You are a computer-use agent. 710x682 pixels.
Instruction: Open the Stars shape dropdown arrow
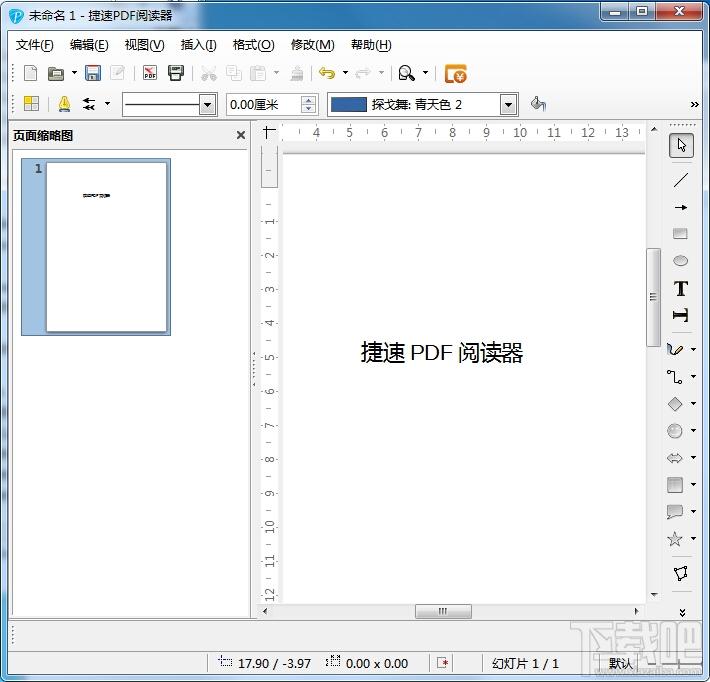pos(693,538)
